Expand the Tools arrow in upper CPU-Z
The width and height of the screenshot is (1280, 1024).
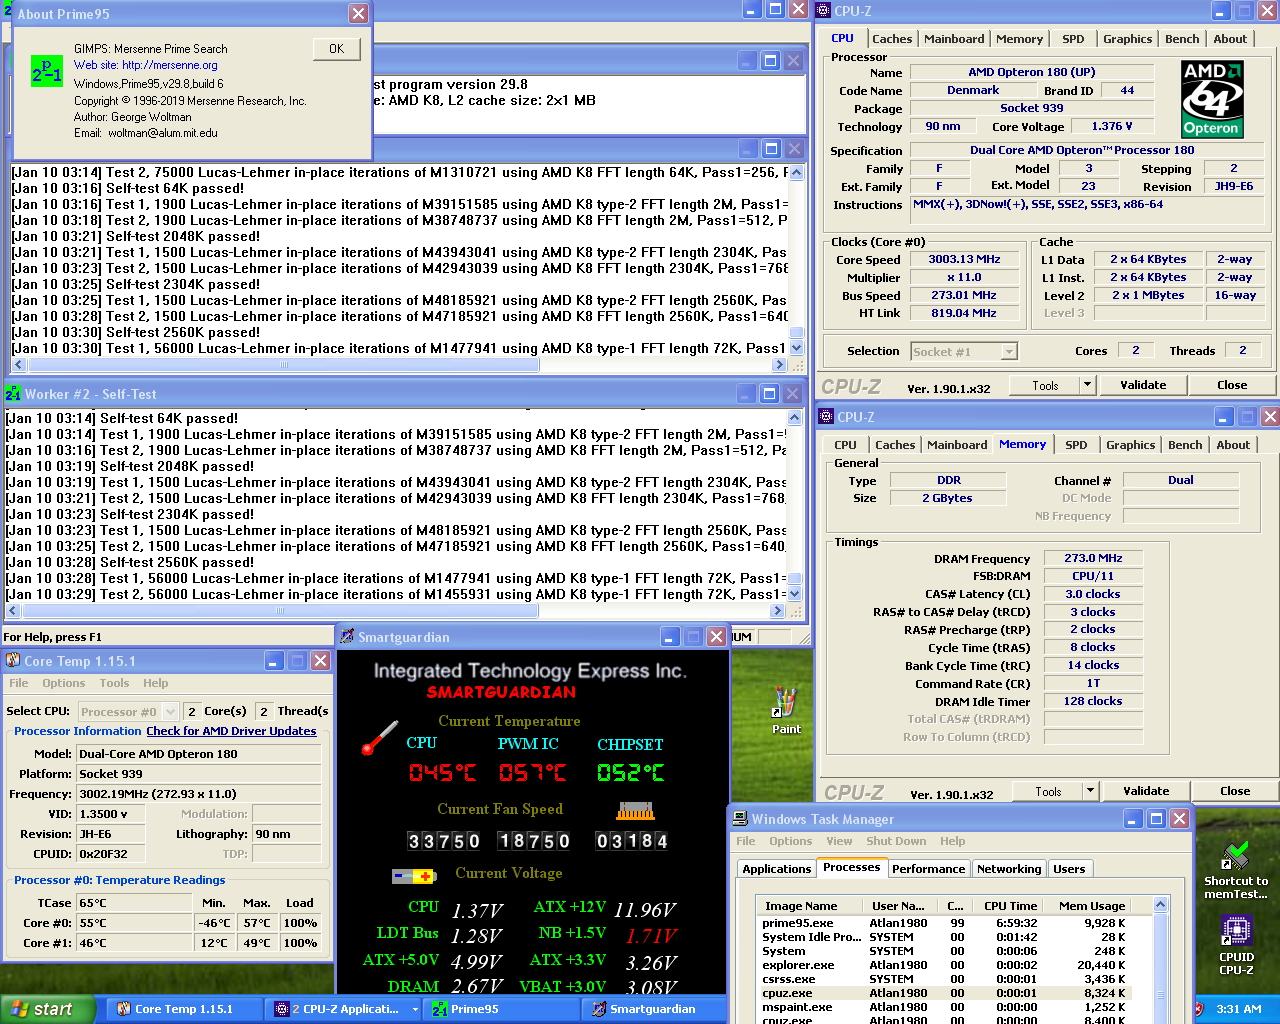click(1087, 385)
